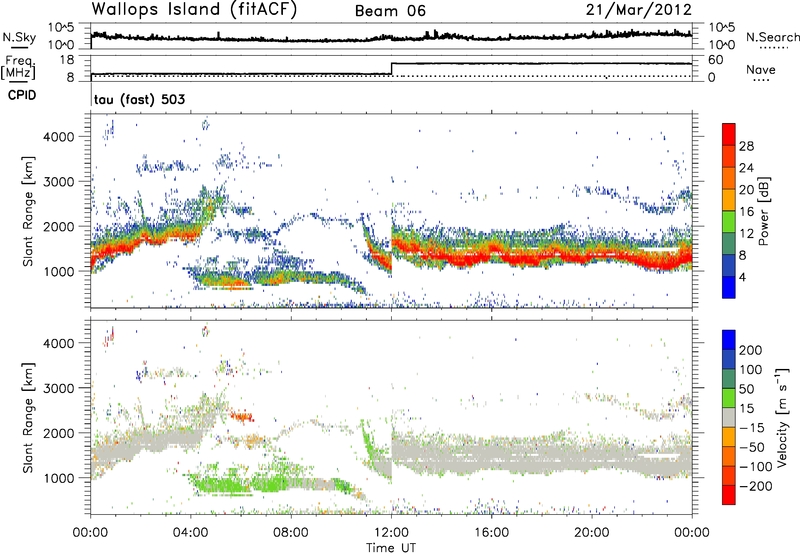Select the 'Beam 06' label

coord(390,11)
